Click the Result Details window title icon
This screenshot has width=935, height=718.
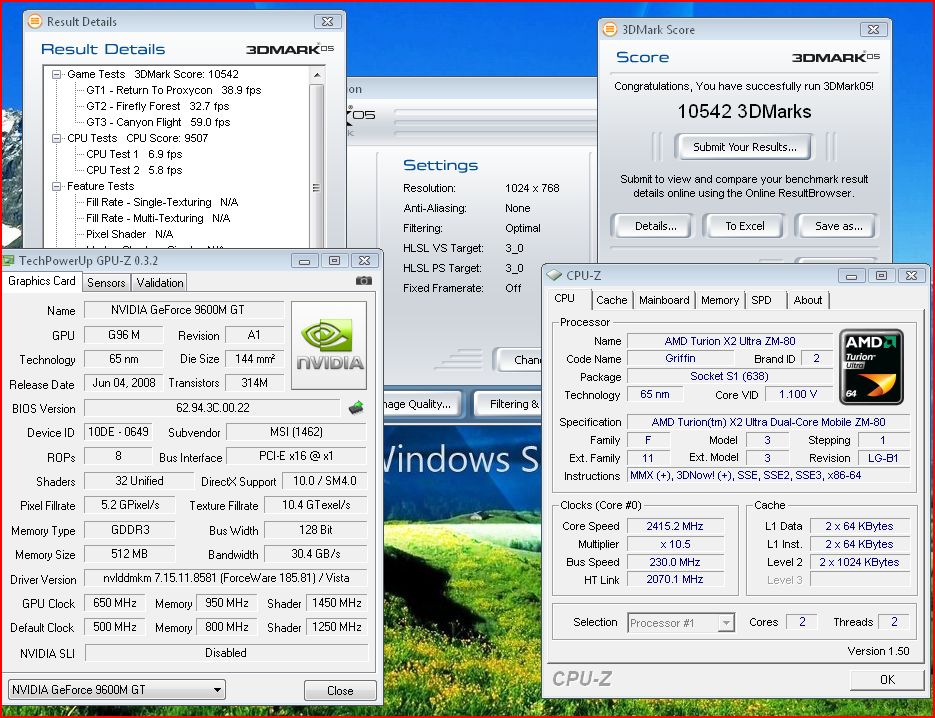(35, 21)
